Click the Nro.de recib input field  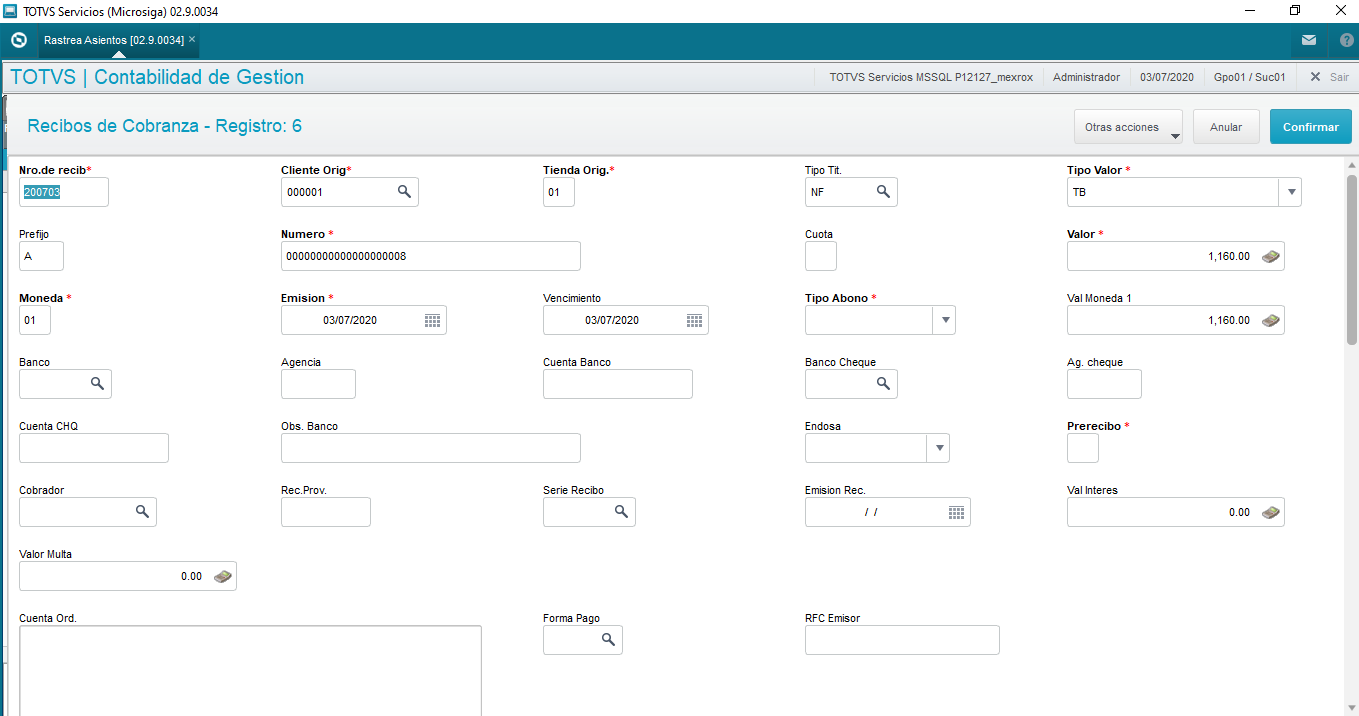pyautogui.click(x=64, y=192)
